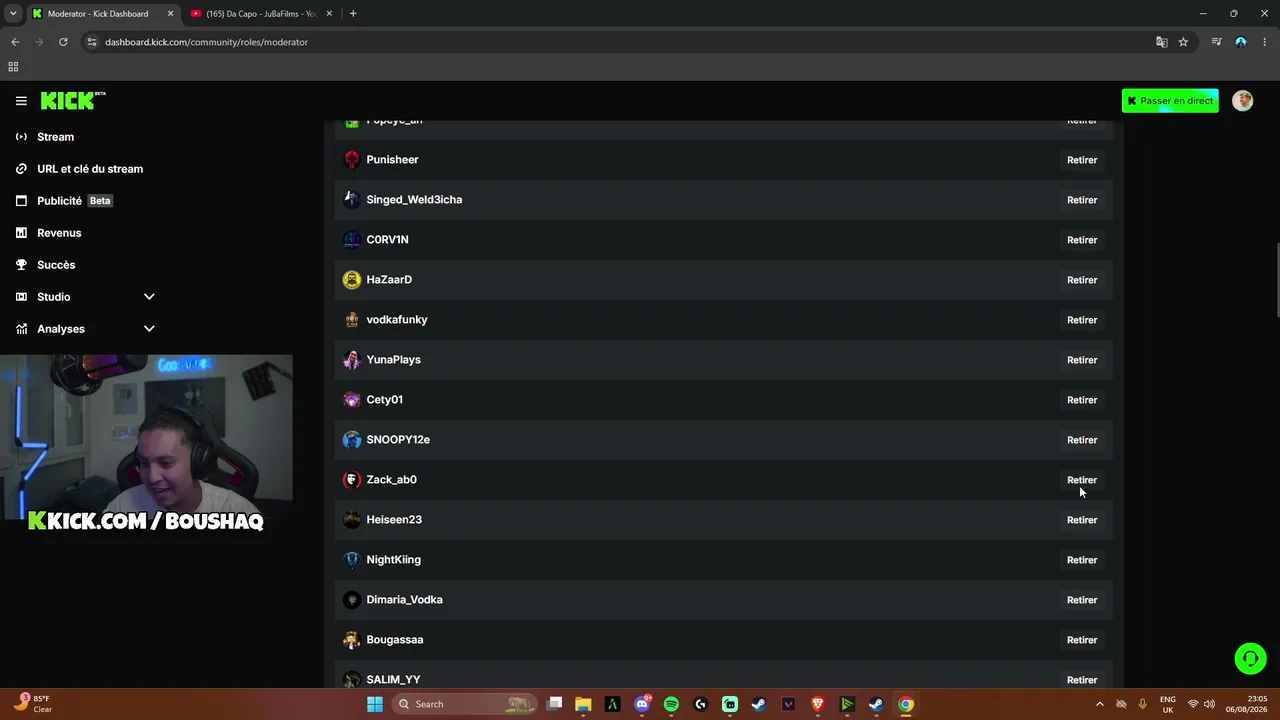
Task: Remove Dimaria_Vodka with the Retirer button
Action: pos(1082,600)
